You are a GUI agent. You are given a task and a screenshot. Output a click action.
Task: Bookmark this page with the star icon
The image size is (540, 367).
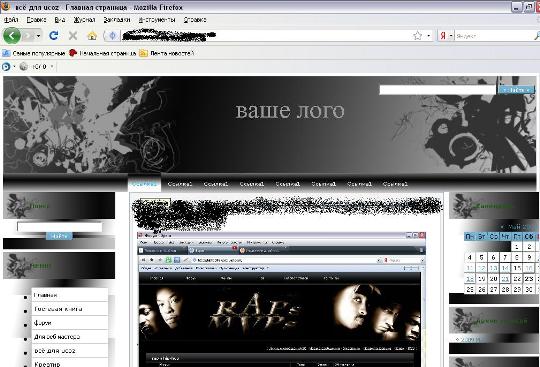417,35
